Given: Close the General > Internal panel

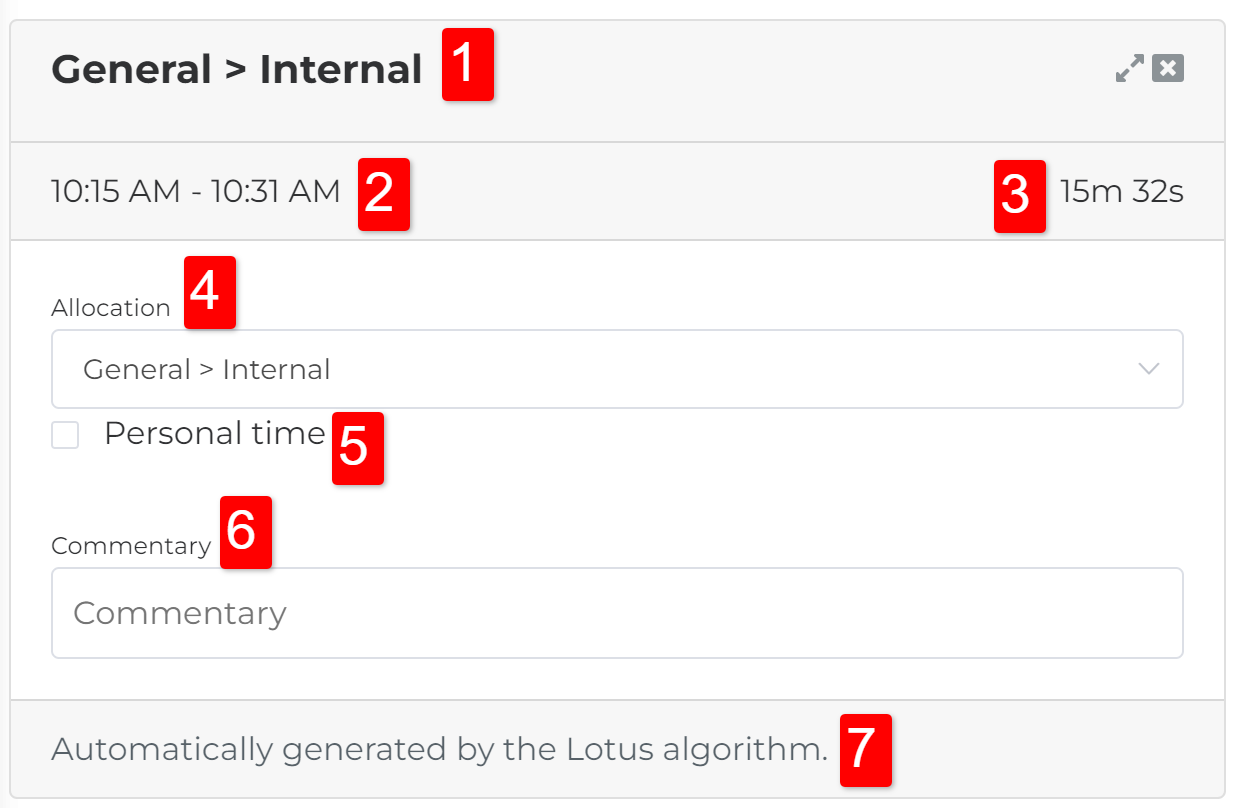Looking at the screenshot, I should coord(1168,69).
